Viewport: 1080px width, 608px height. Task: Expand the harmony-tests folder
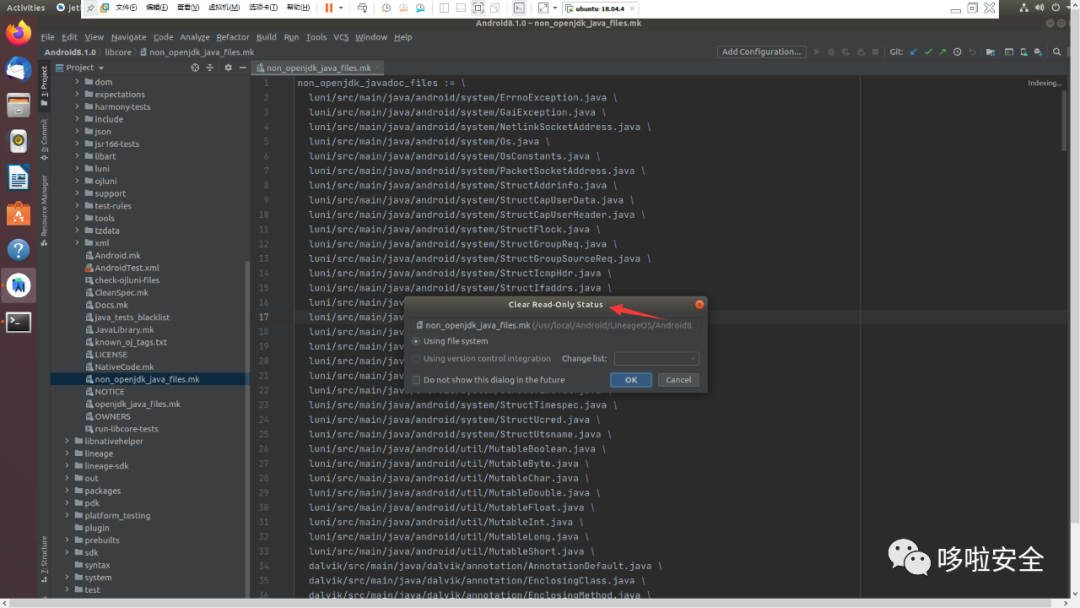77,107
